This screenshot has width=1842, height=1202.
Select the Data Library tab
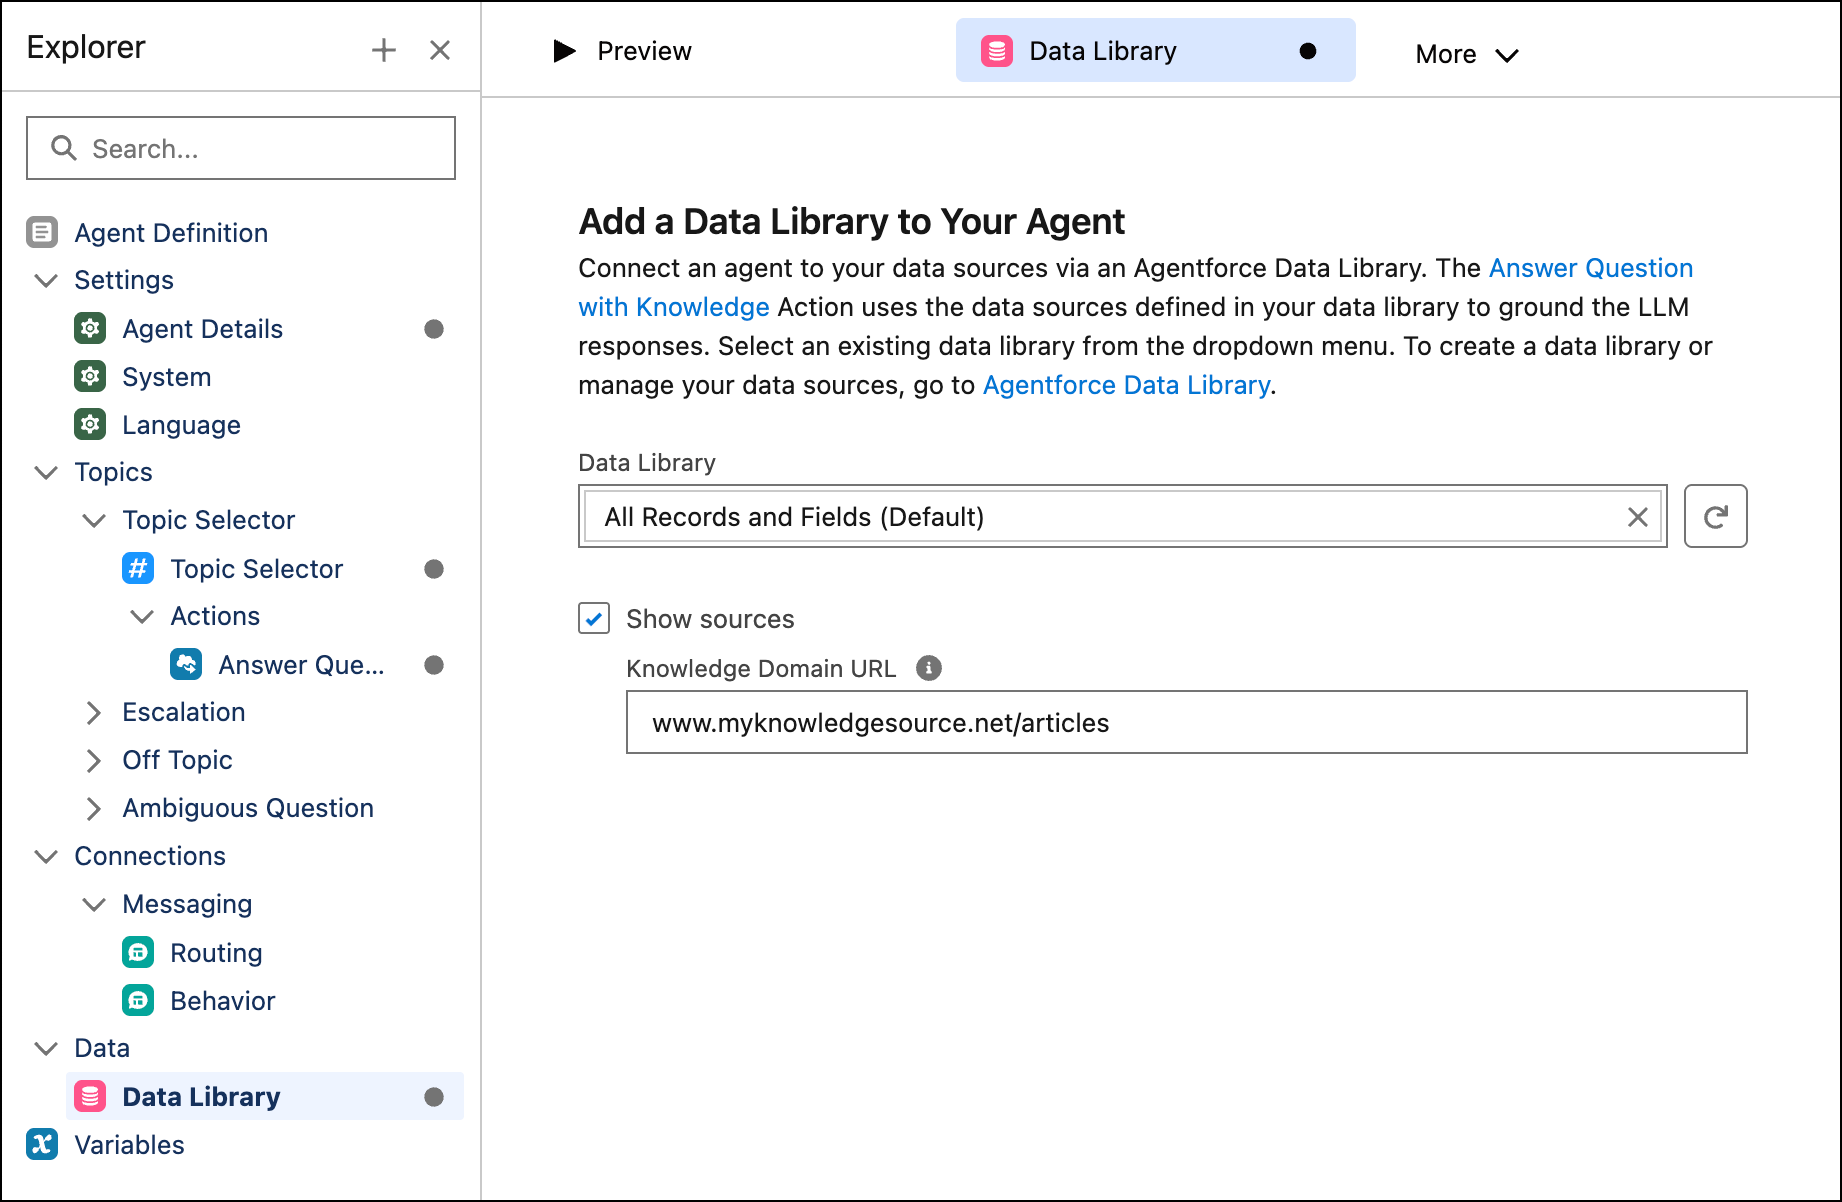[1155, 50]
